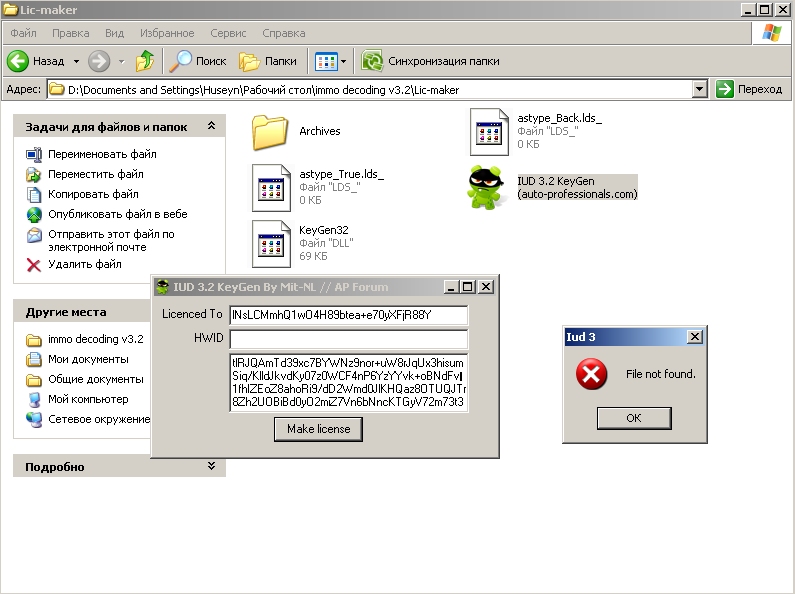Close the Iud 3 error dialog
The image size is (795, 594).
point(695,337)
